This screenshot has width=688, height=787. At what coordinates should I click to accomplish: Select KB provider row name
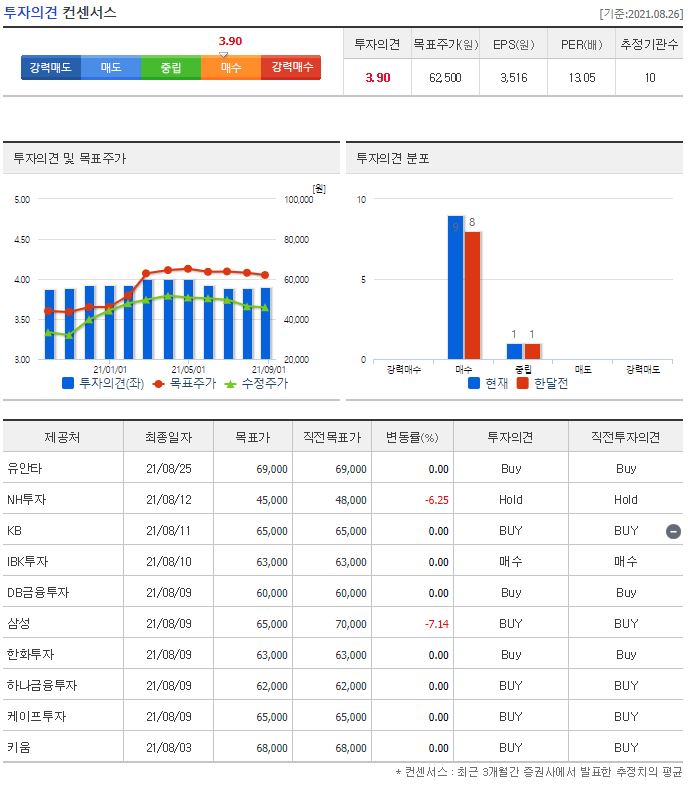[14, 531]
